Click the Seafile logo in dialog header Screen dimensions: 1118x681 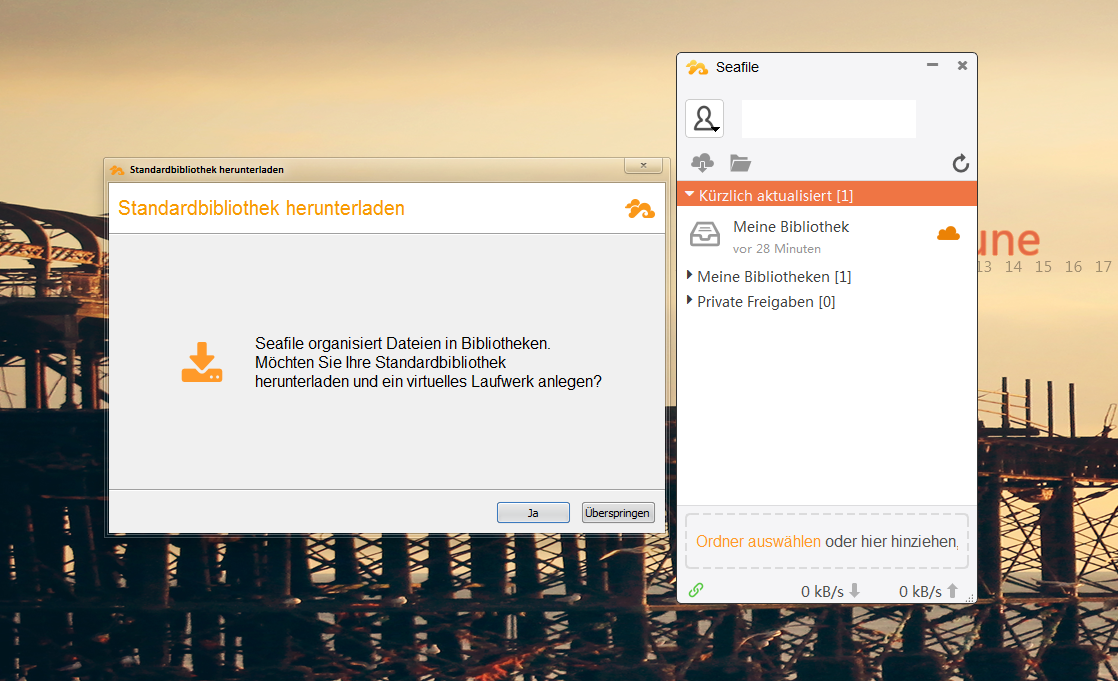click(640, 208)
